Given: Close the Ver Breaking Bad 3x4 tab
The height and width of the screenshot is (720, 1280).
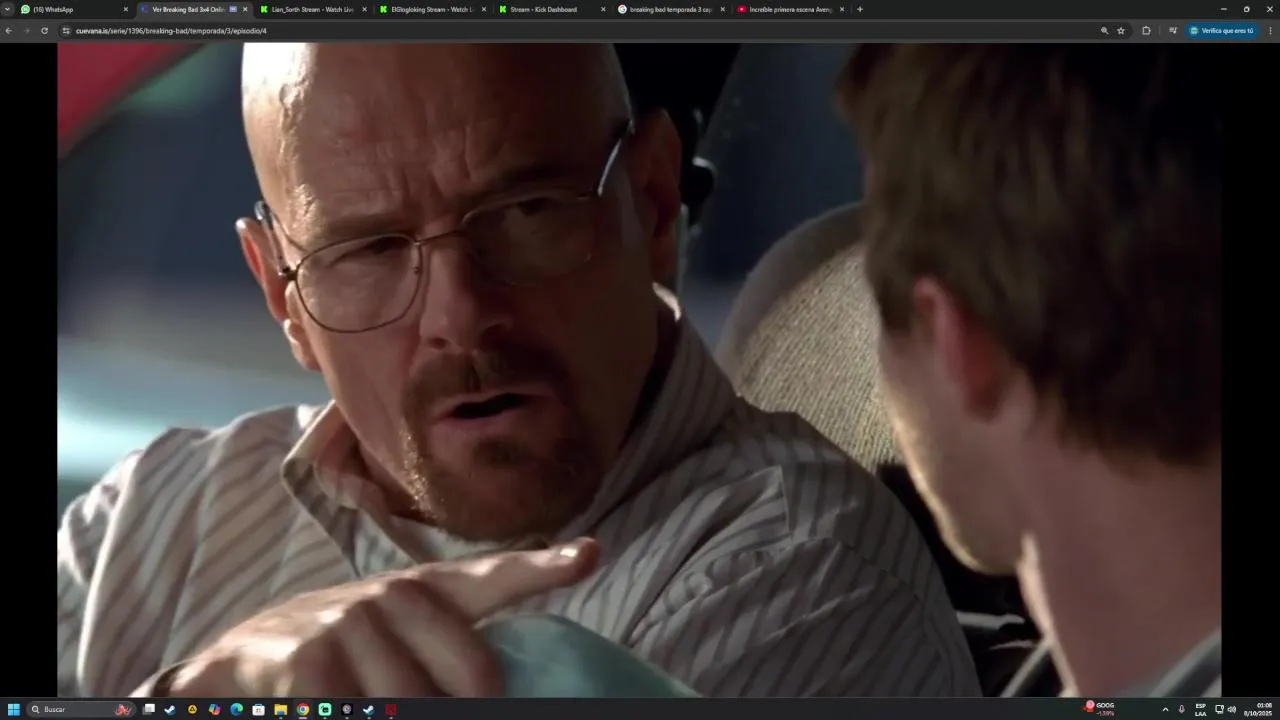Looking at the screenshot, I should tap(245, 9).
